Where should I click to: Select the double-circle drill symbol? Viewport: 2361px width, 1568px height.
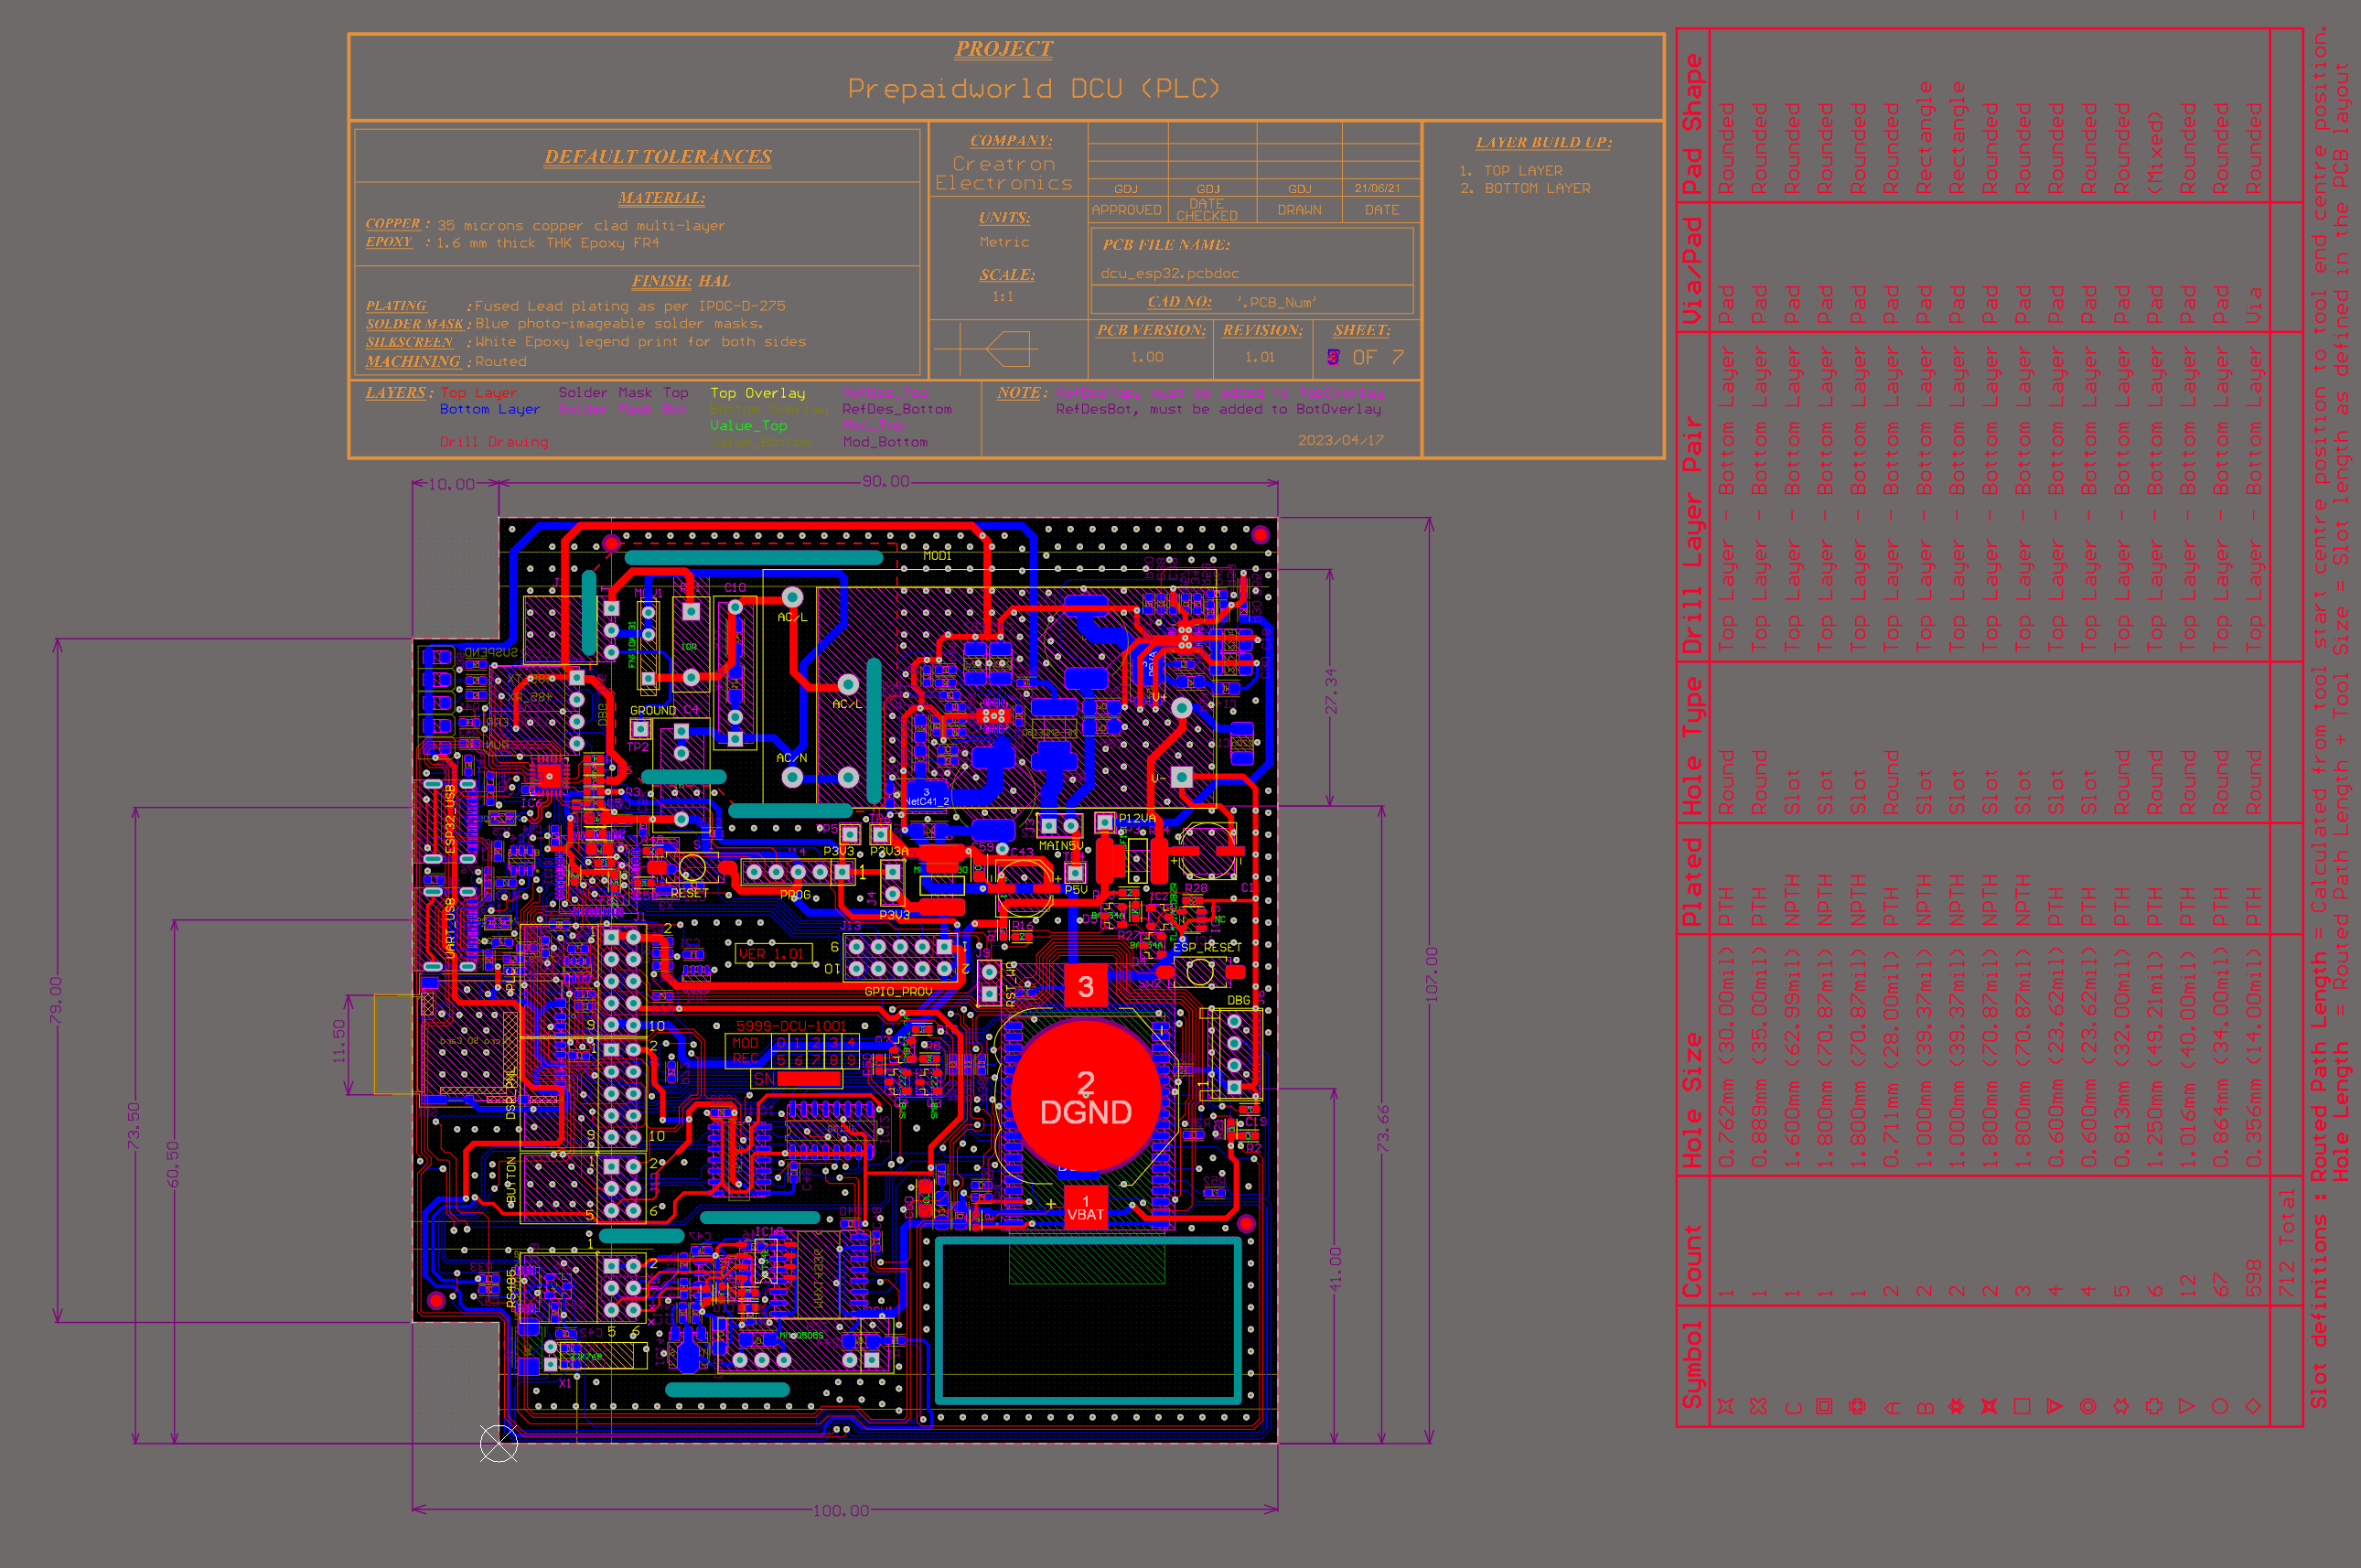[x=2088, y=1406]
